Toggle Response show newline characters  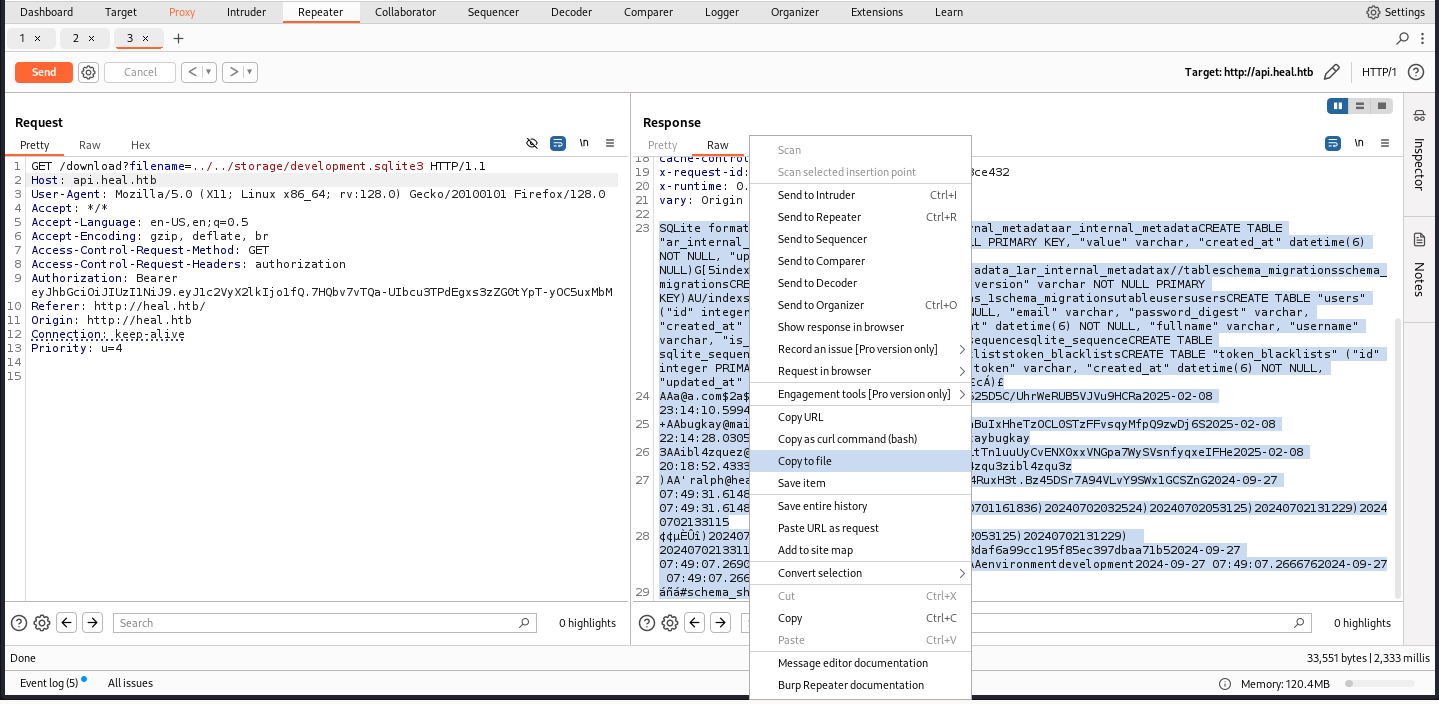tap(1359, 144)
